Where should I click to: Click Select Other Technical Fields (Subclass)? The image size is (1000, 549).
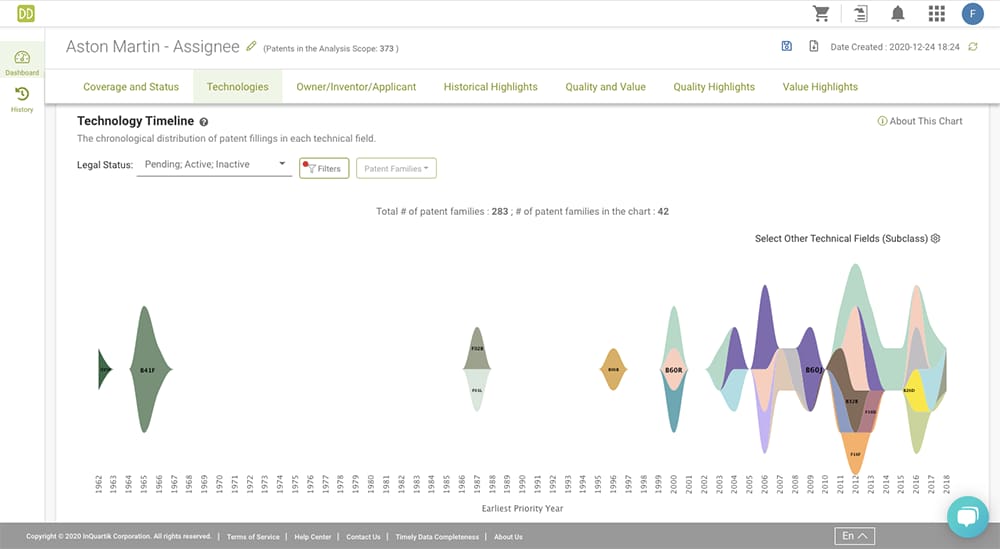coord(841,238)
